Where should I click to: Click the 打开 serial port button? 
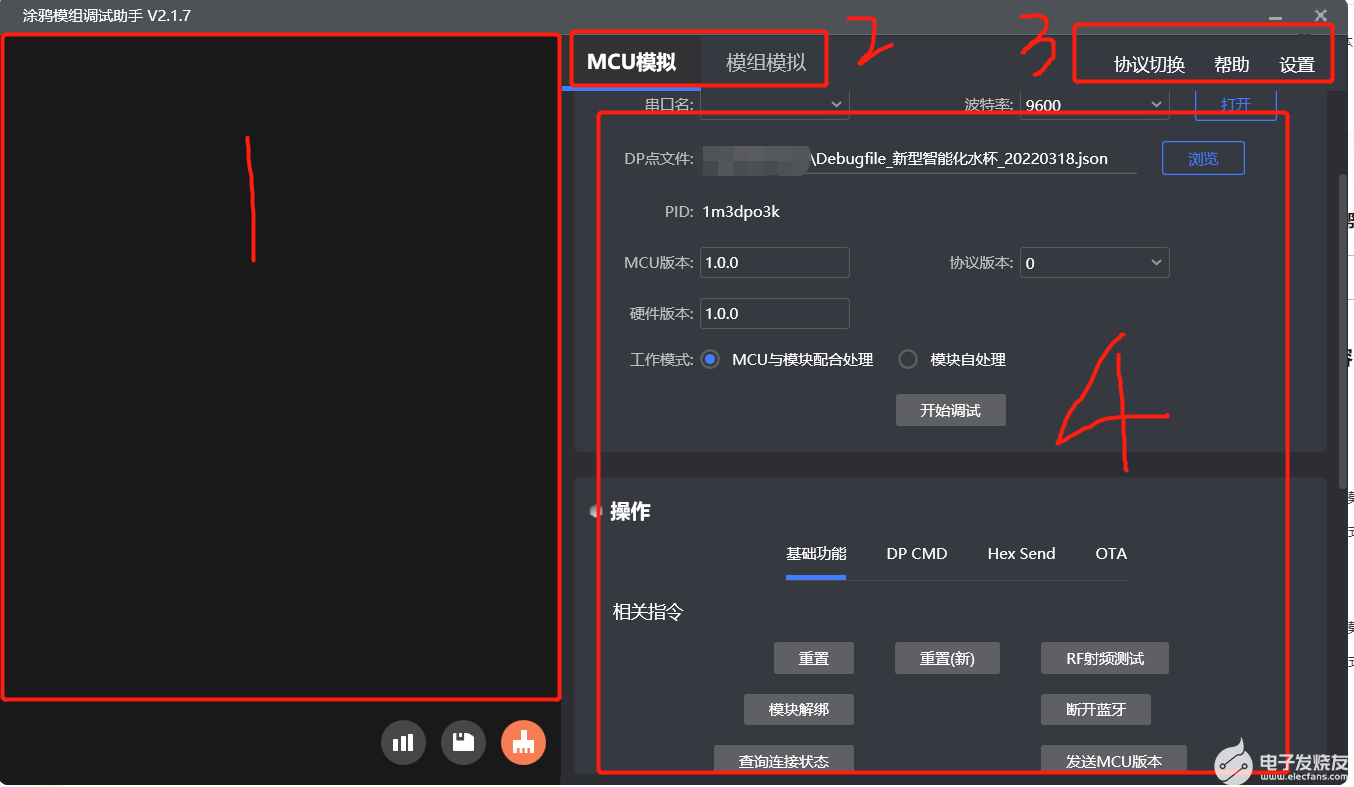point(1236,104)
